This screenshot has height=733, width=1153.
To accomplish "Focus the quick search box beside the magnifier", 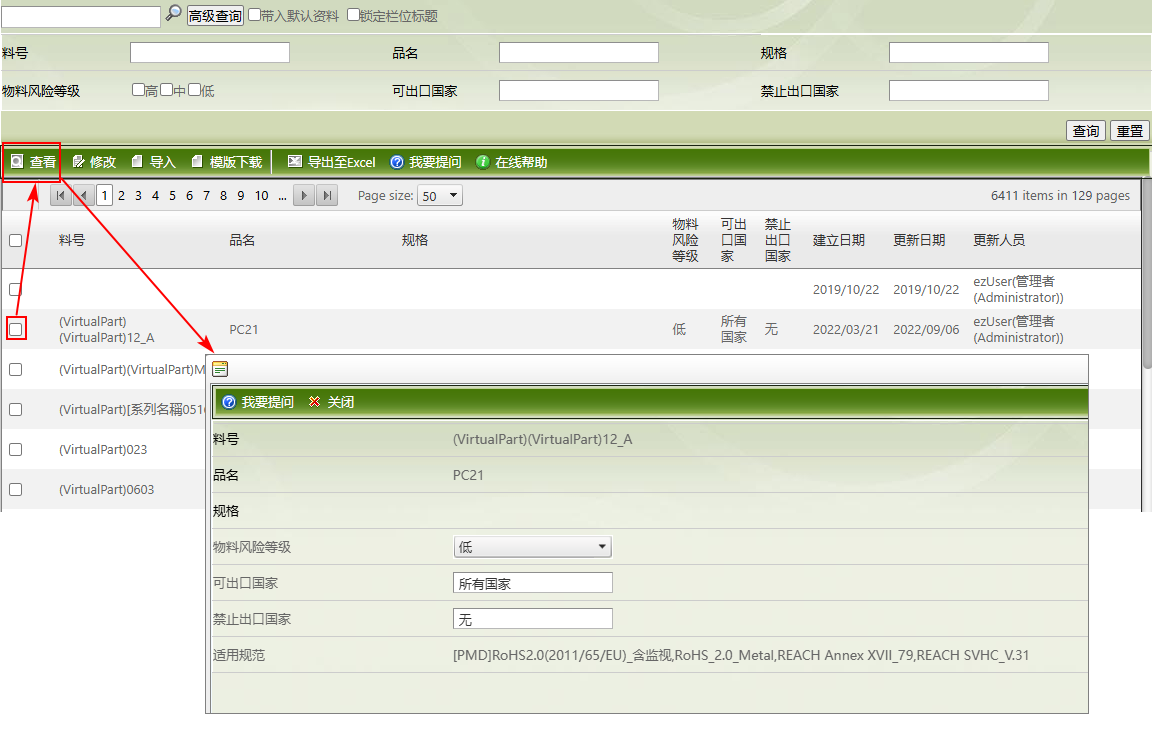I will pos(81,16).
